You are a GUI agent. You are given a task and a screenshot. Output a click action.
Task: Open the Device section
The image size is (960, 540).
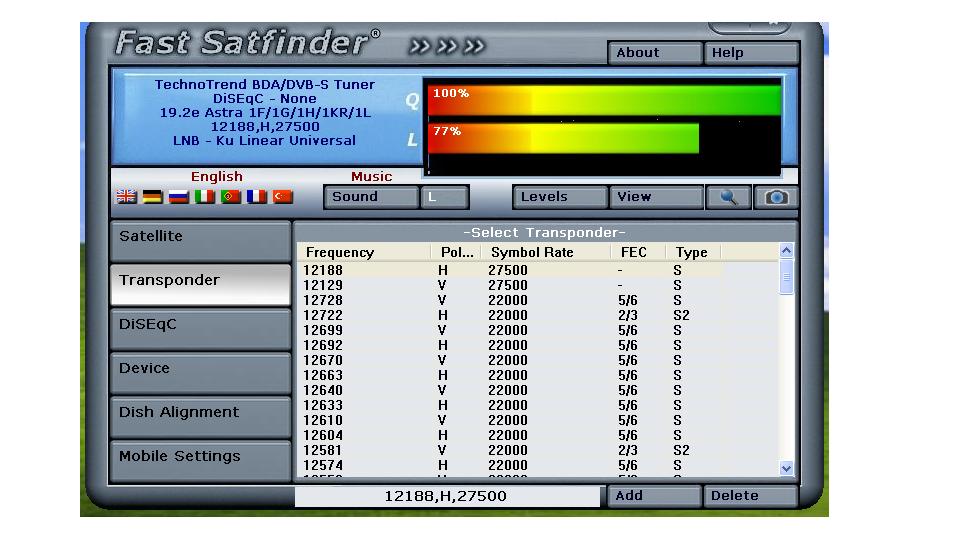pyautogui.click(x=200, y=373)
